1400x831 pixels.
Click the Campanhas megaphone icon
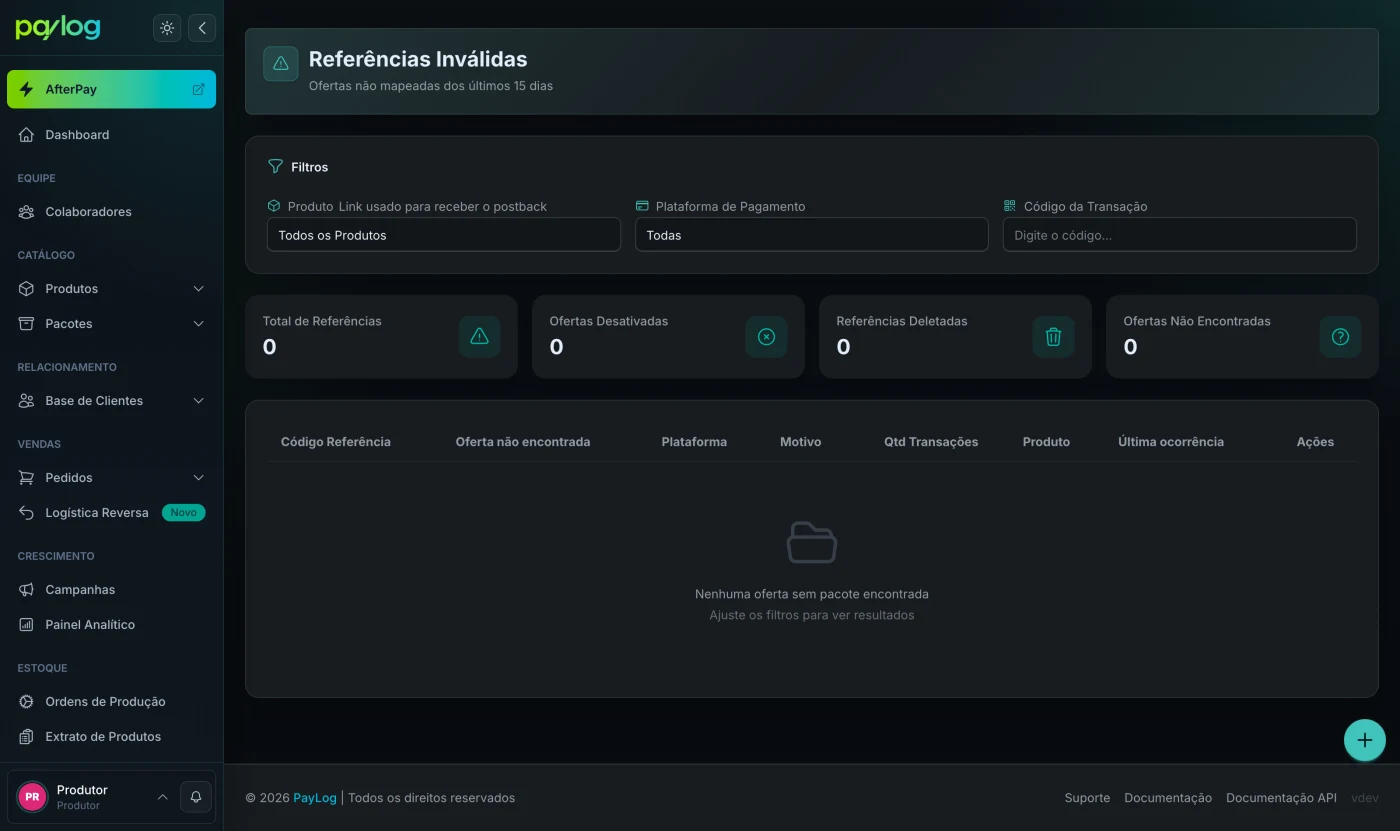coord(26,590)
